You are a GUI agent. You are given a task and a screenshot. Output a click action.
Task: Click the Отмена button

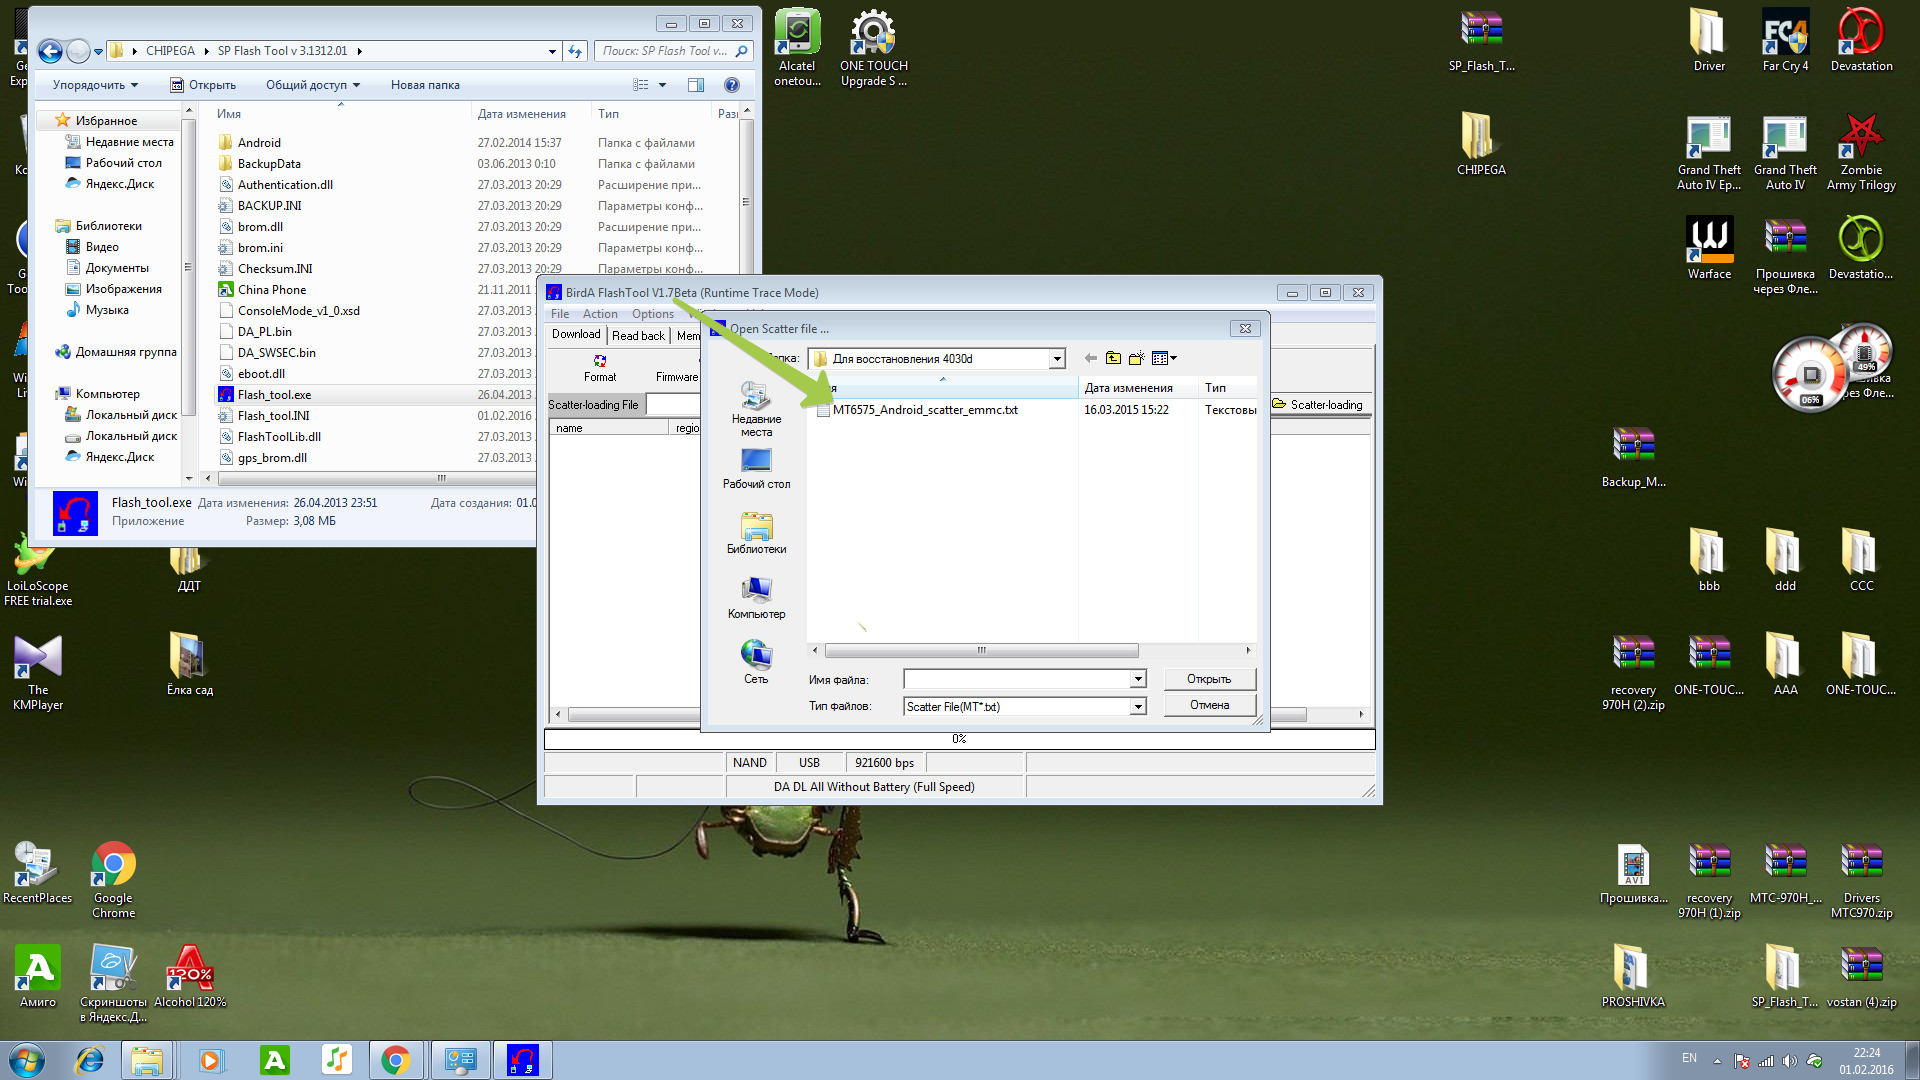coord(1209,705)
